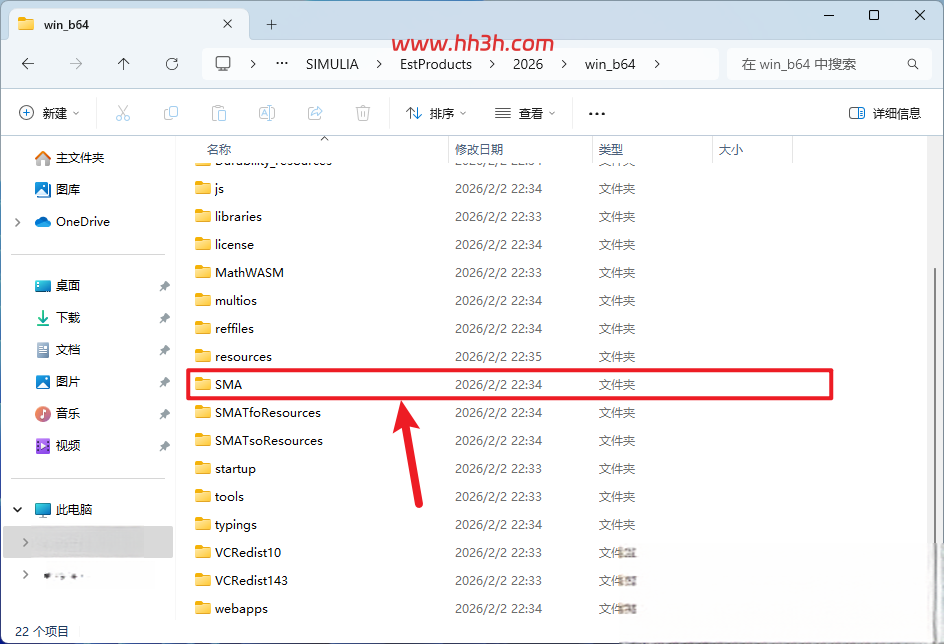Open 视频 quick access item
Image resolution: width=944 pixels, height=644 pixels.
click(58, 445)
